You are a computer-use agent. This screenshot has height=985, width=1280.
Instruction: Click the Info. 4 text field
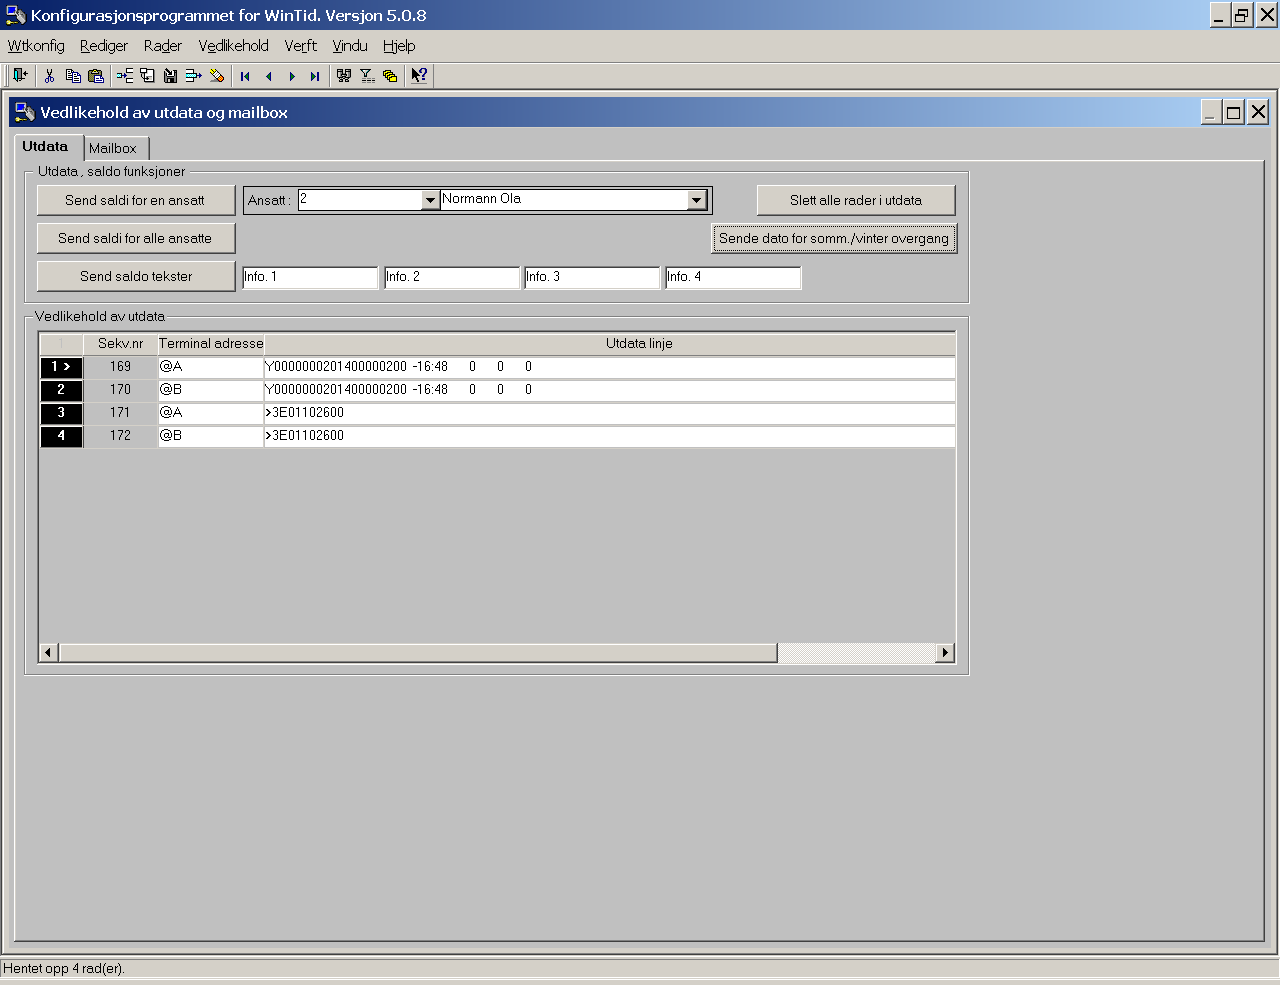pos(733,277)
